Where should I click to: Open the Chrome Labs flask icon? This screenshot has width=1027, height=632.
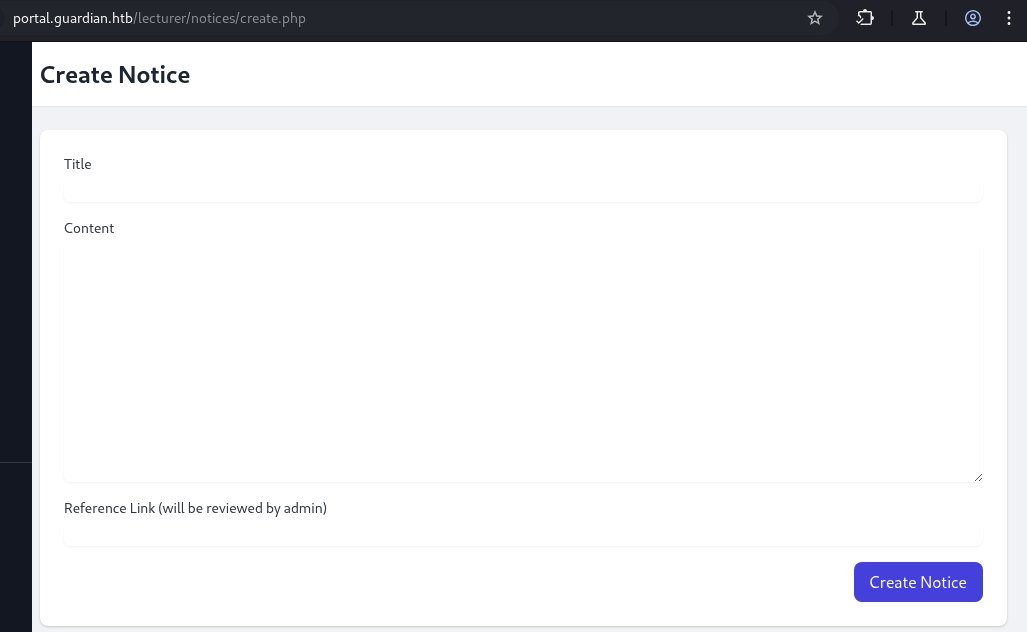[918, 18]
